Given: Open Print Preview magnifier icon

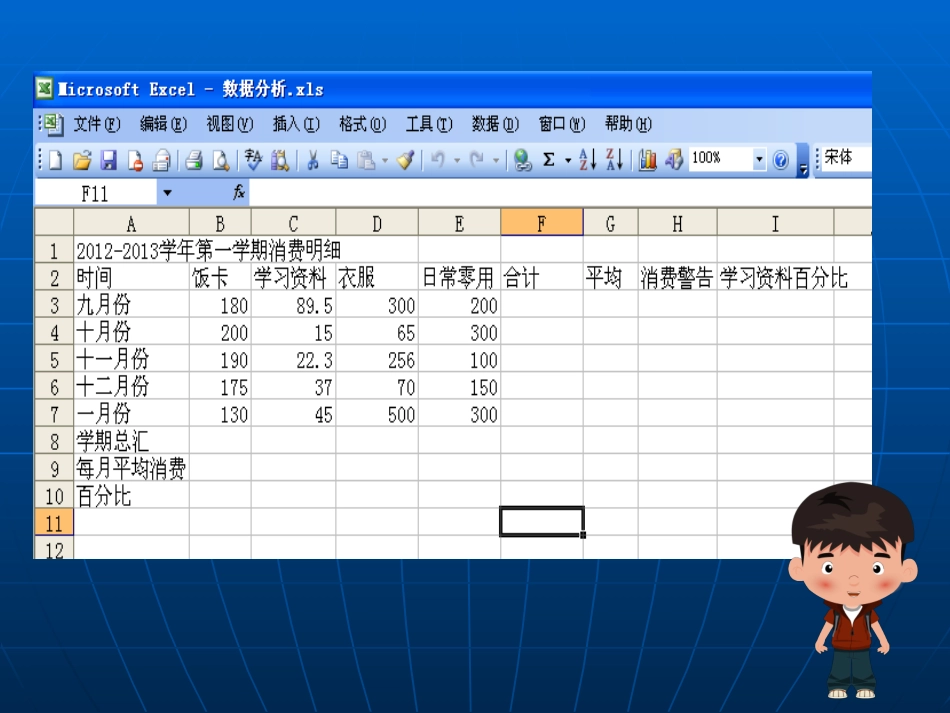Looking at the screenshot, I should pos(221,161).
